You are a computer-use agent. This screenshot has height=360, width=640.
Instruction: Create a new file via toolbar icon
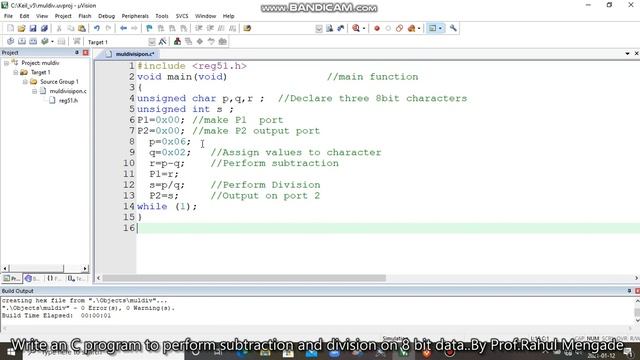(10, 28)
